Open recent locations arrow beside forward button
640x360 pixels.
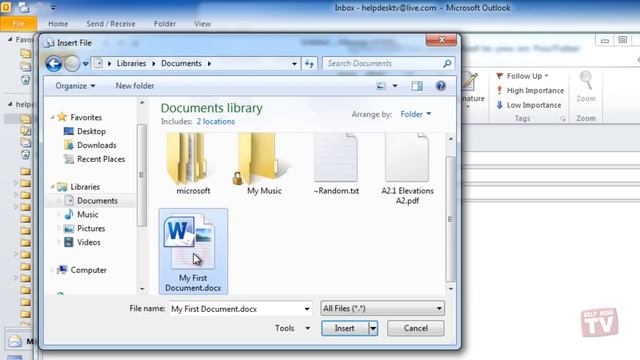[85, 64]
